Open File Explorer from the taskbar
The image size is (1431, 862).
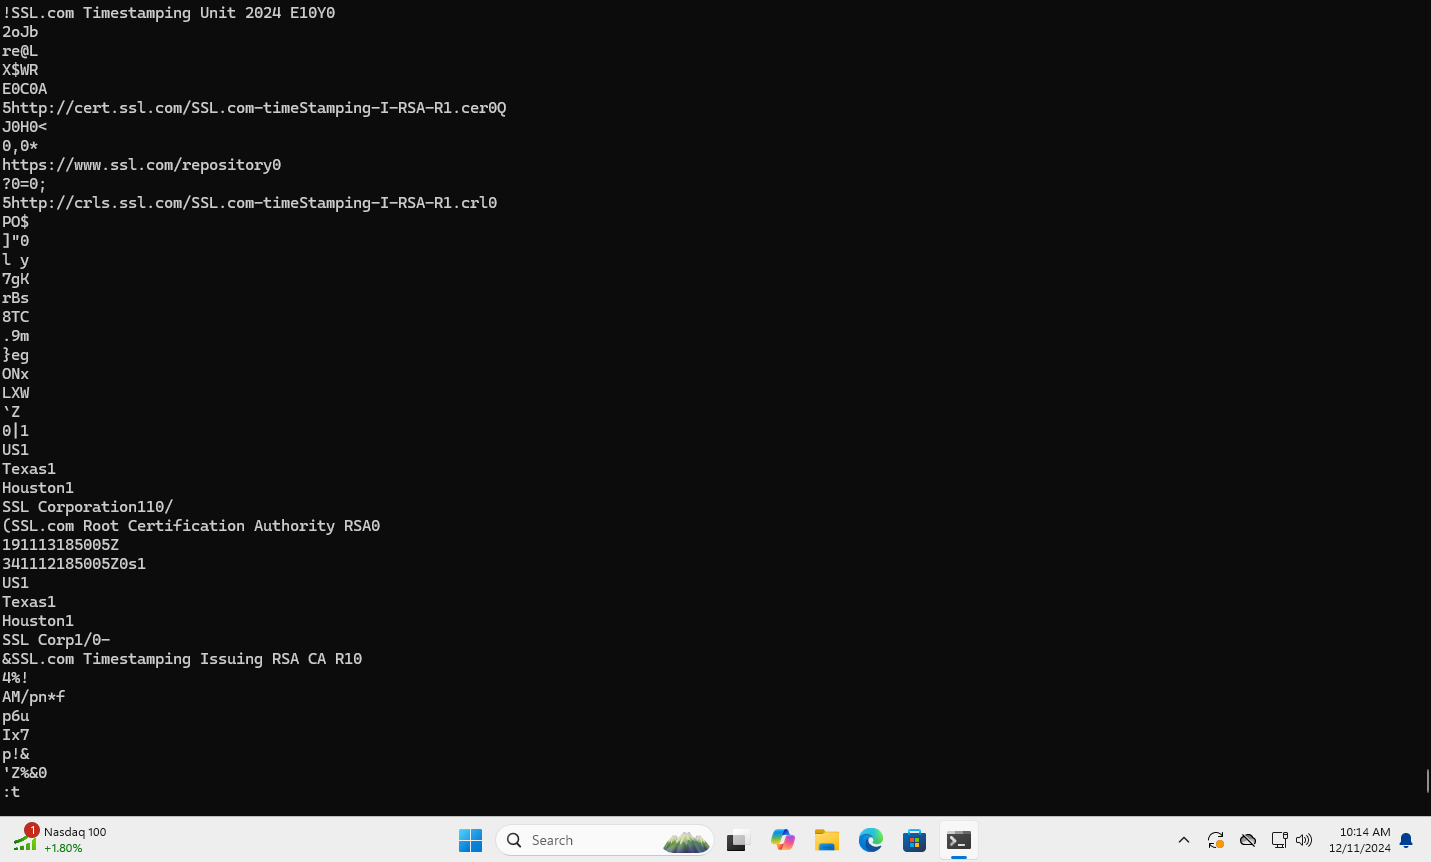(x=826, y=840)
